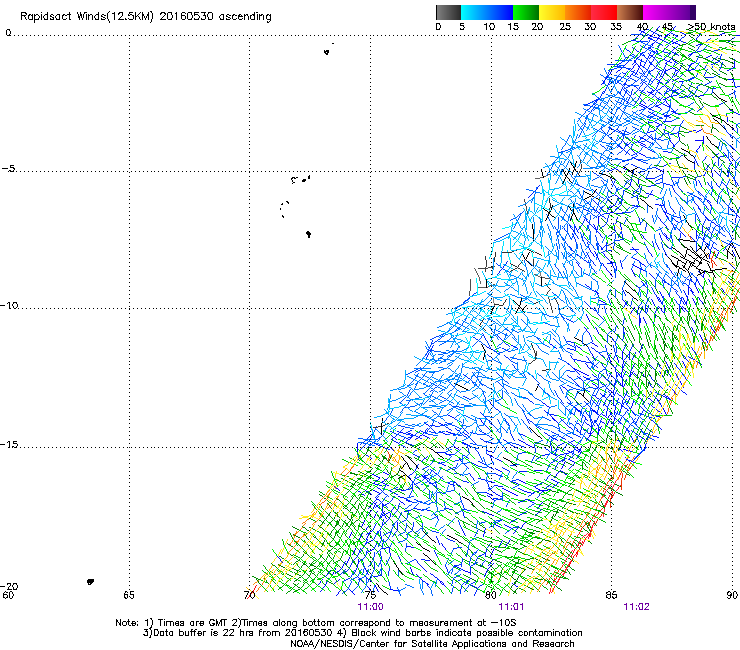
Task: Click the latitude label -5
Action: pyautogui.click(x=9, y=169)
